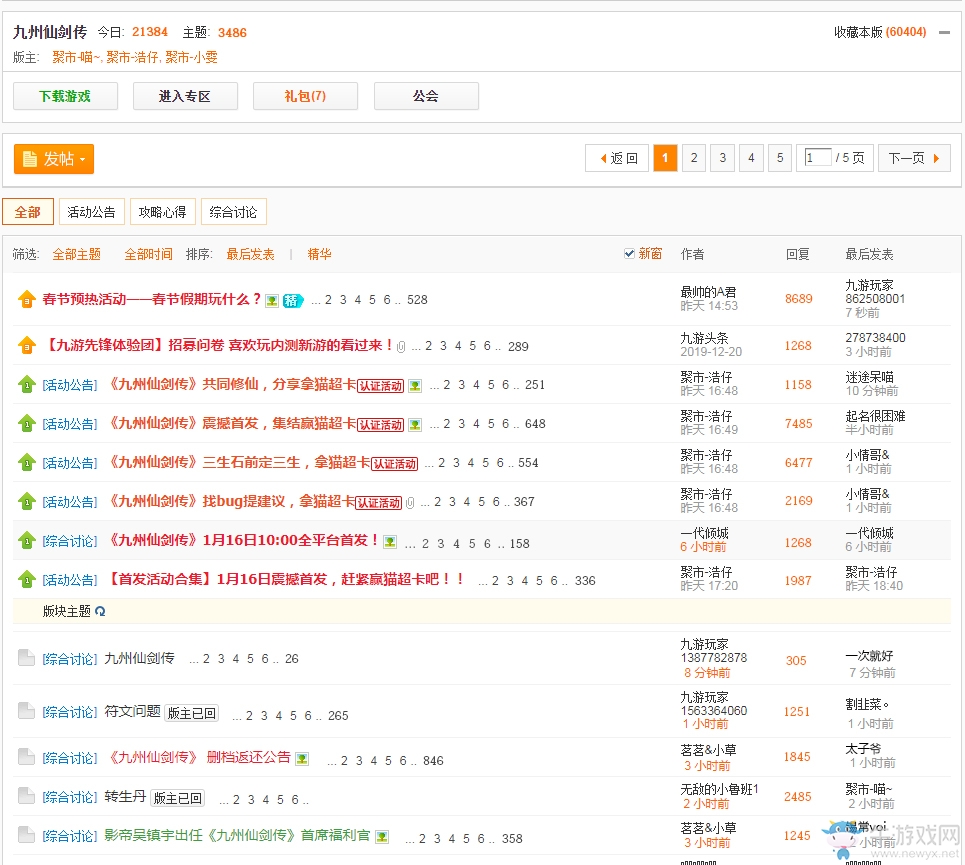Click the 返回 button
The width and height of the screenshot is (965, 865).
tap(617, 158)
